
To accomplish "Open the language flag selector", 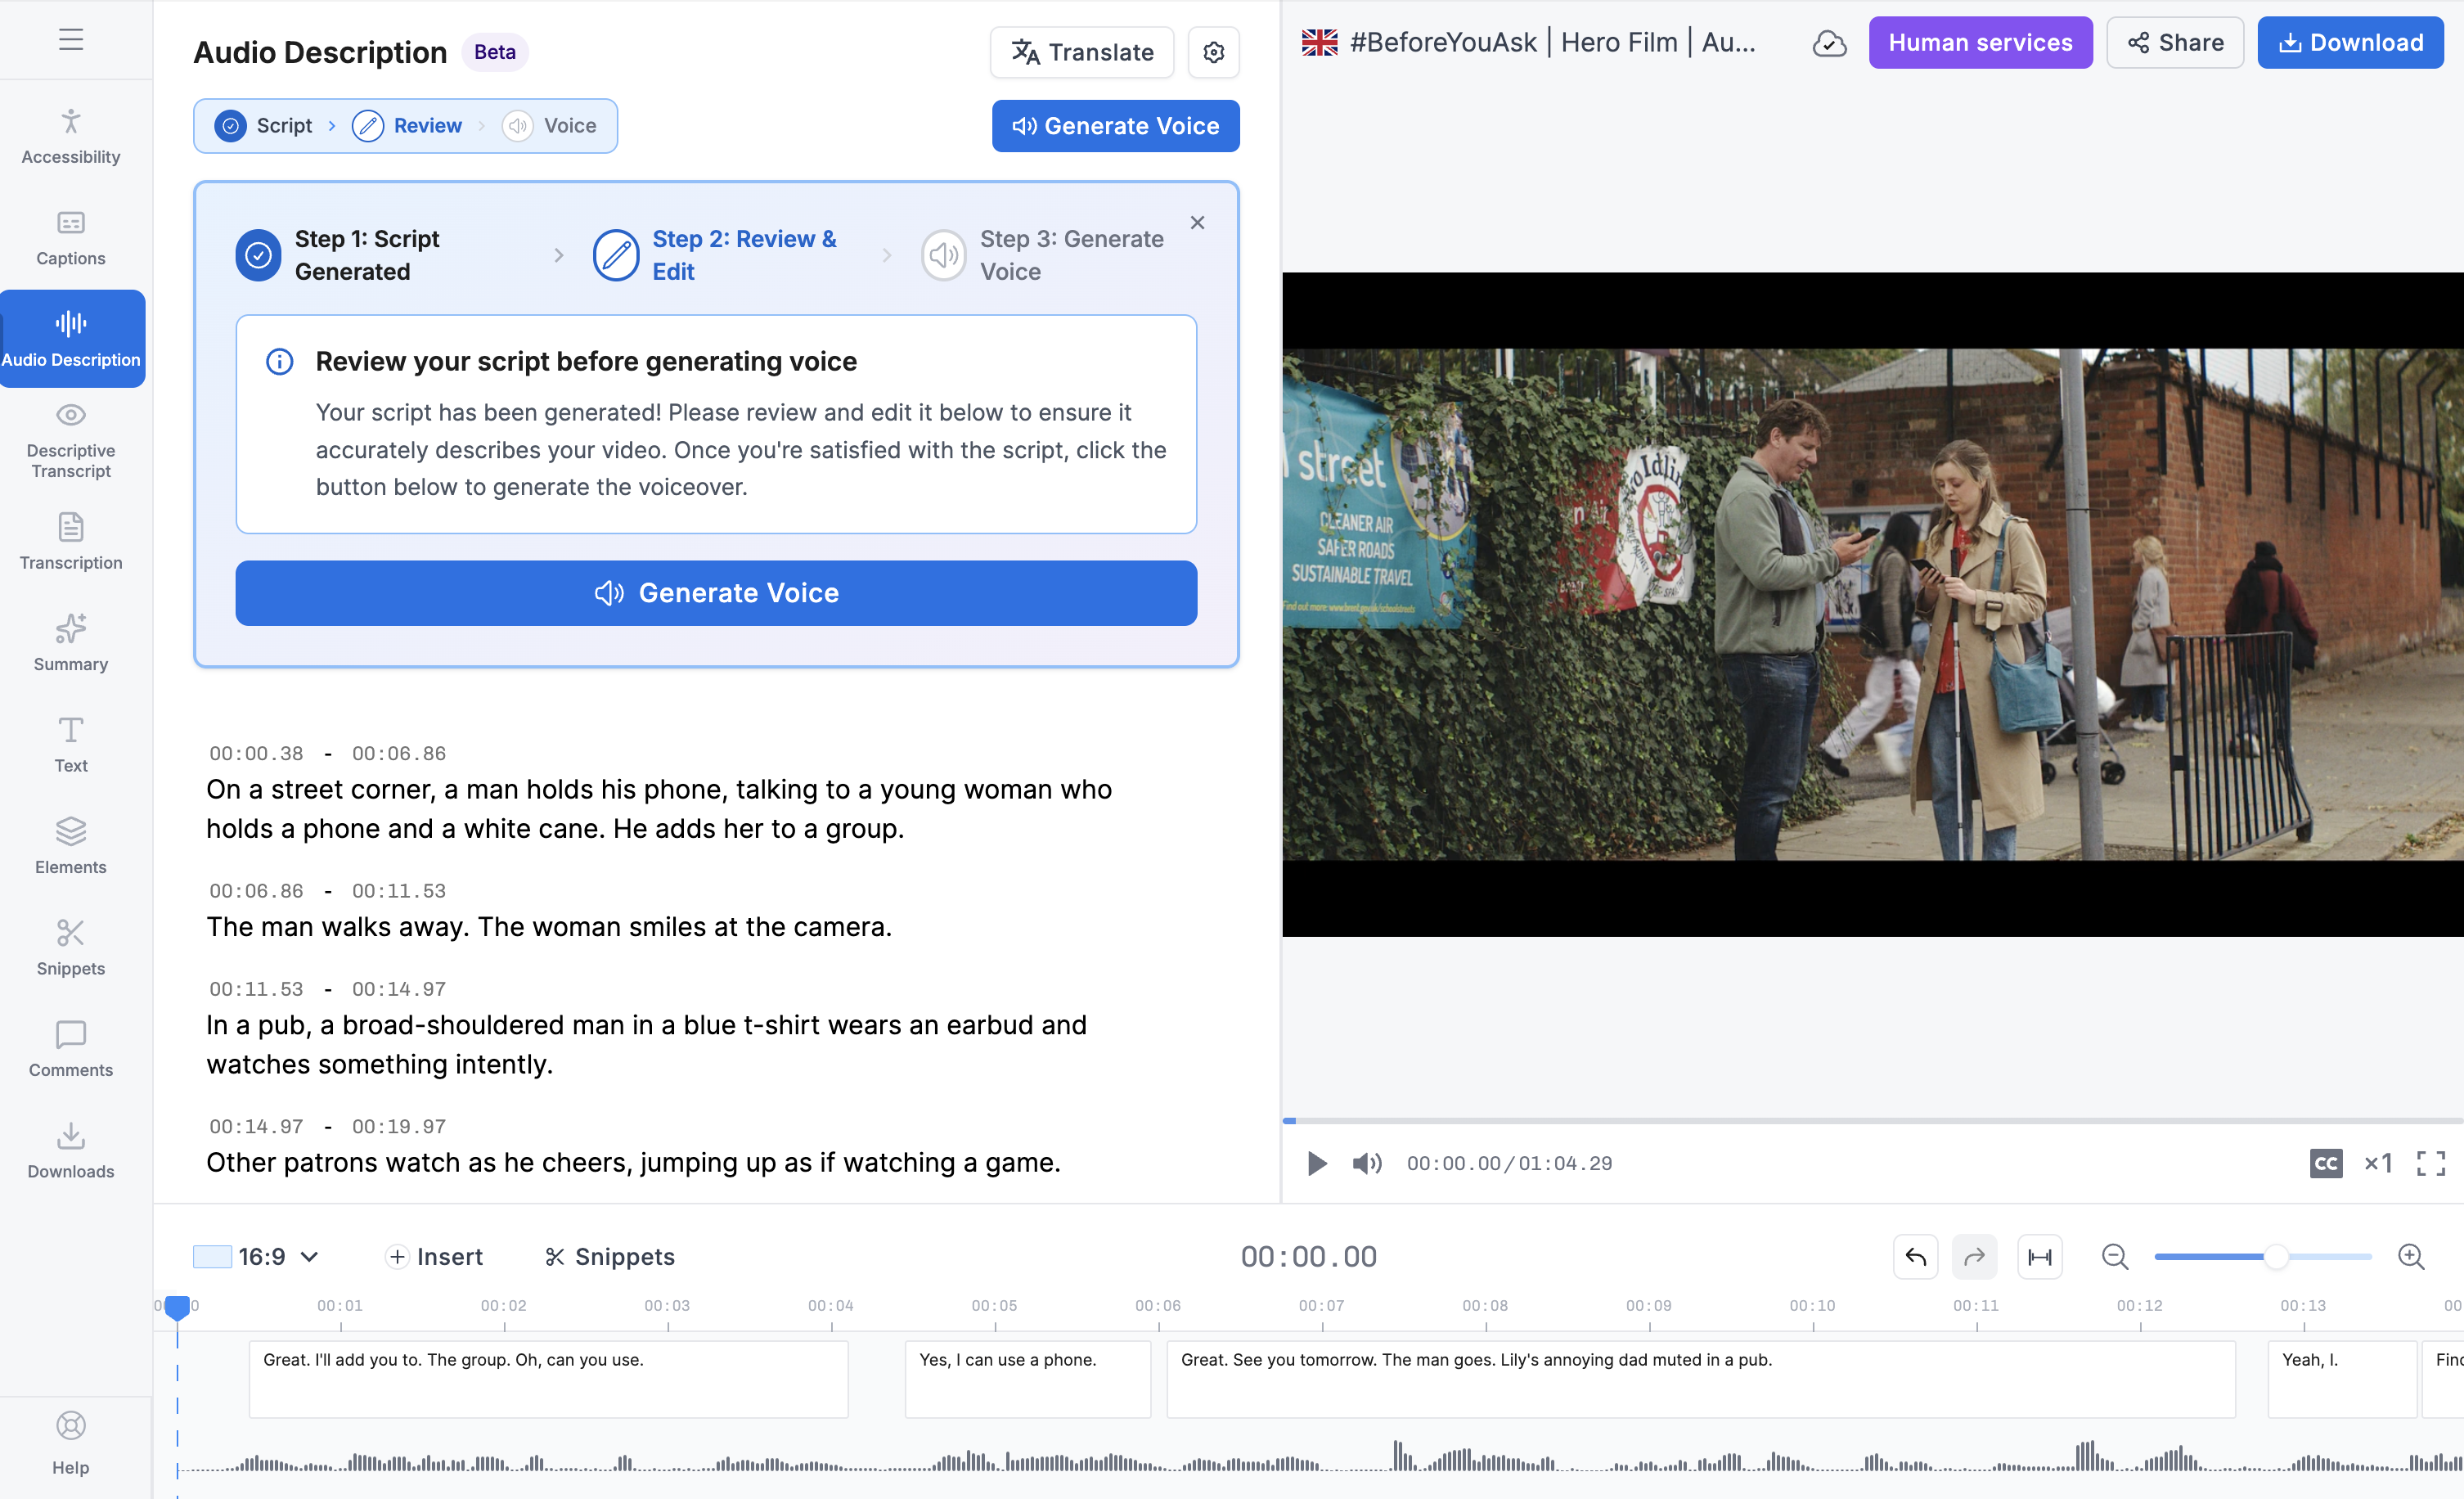I will tap(1319, 43).
